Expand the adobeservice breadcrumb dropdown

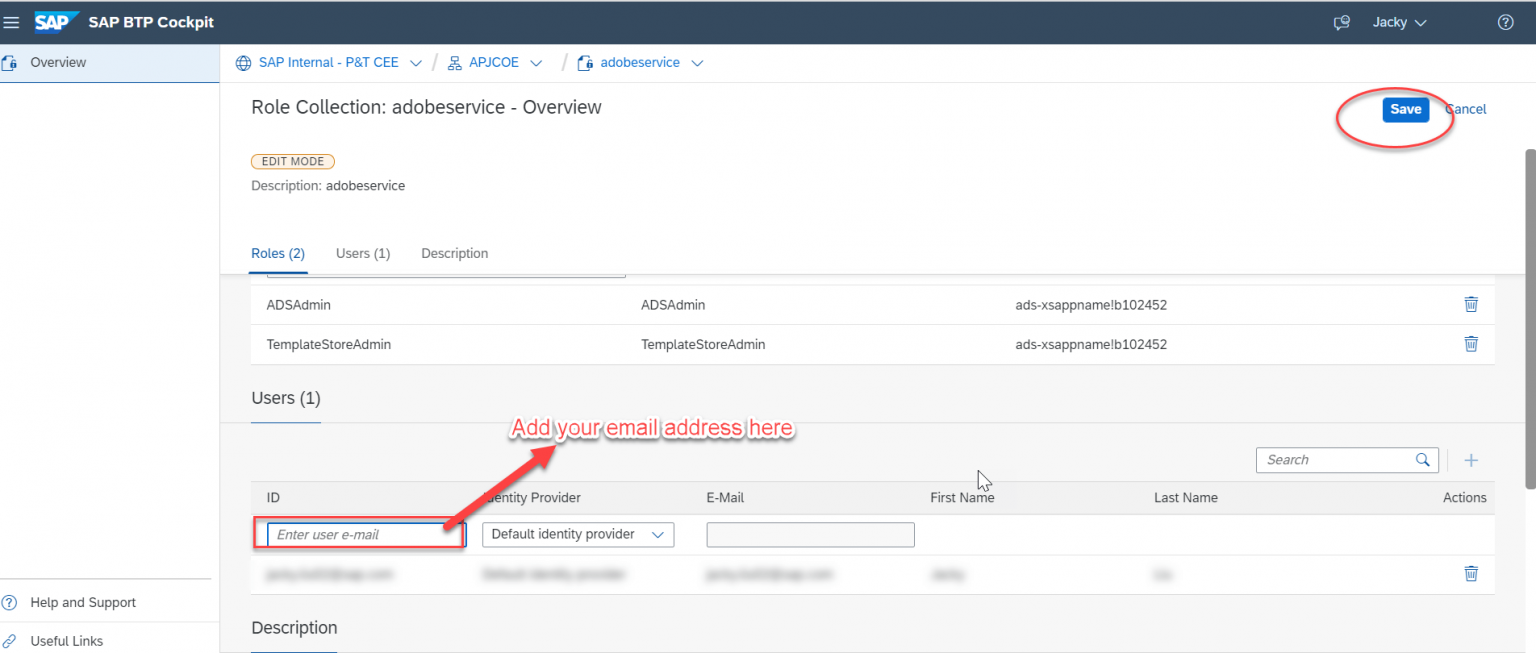click(696, 62)
